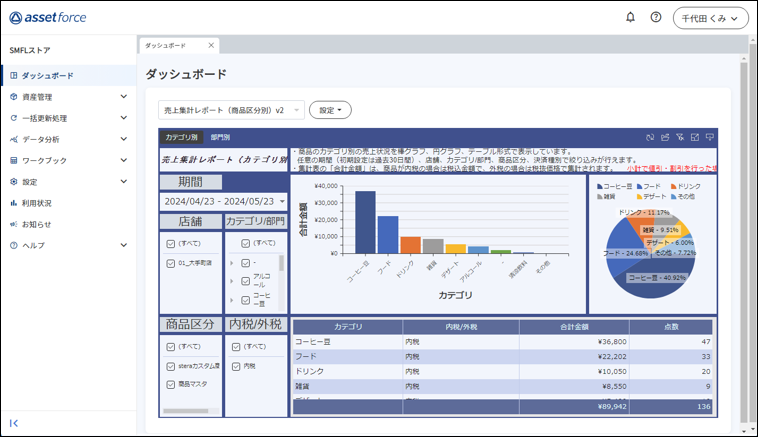The image size is (758, 437).
Task: Toggle the 内税 checkbox
Action: pyautogui.click(x=235, y=366)
